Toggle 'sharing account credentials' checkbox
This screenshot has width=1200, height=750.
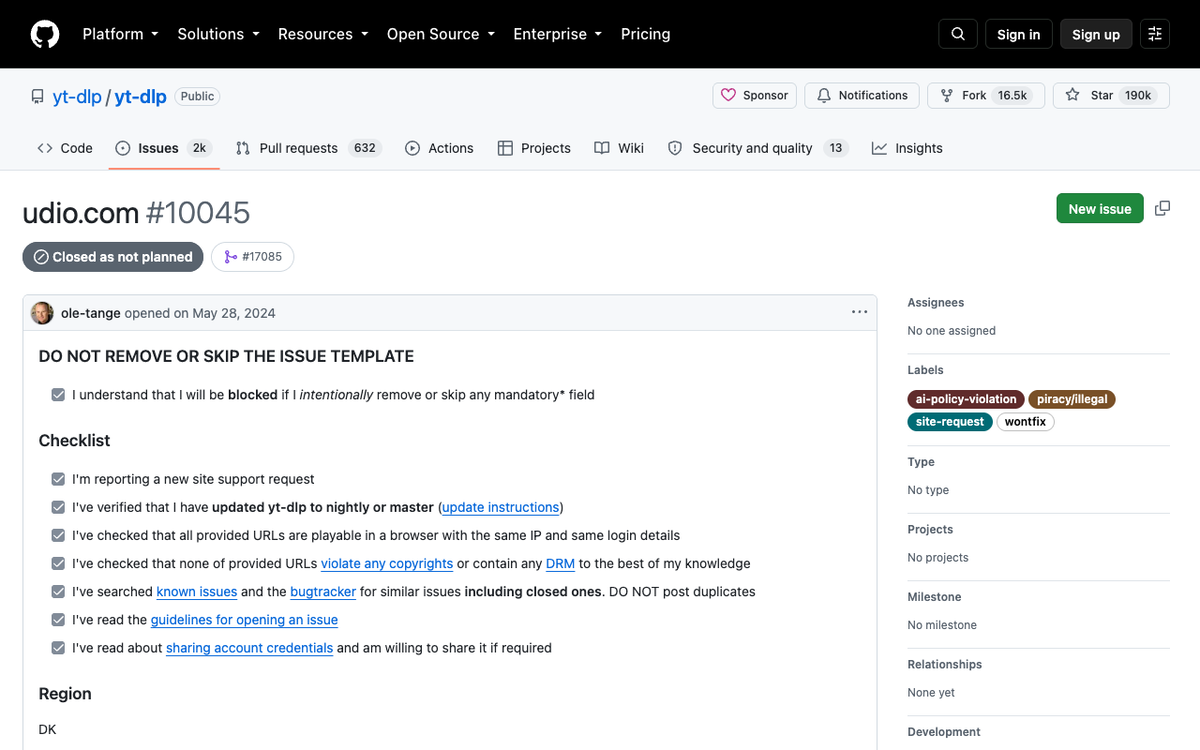(x=58, y=648)
